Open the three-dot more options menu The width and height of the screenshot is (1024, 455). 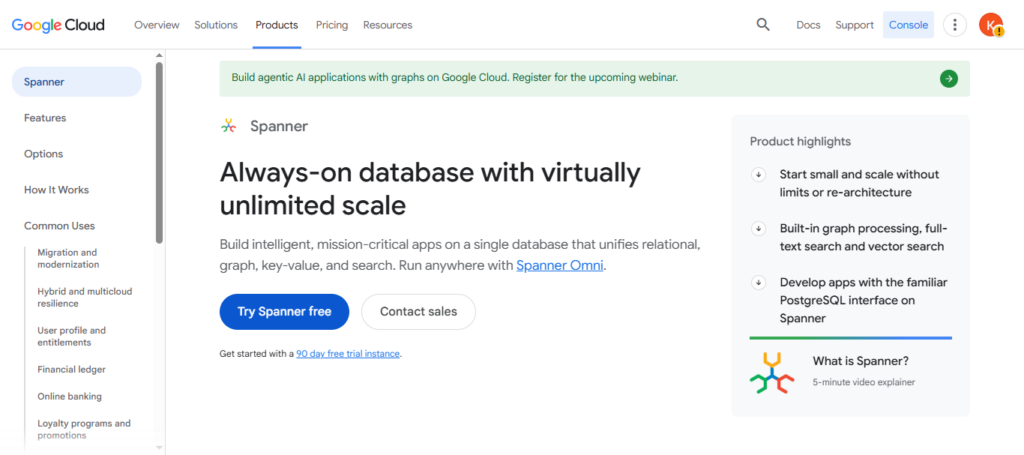coord(955,25)
